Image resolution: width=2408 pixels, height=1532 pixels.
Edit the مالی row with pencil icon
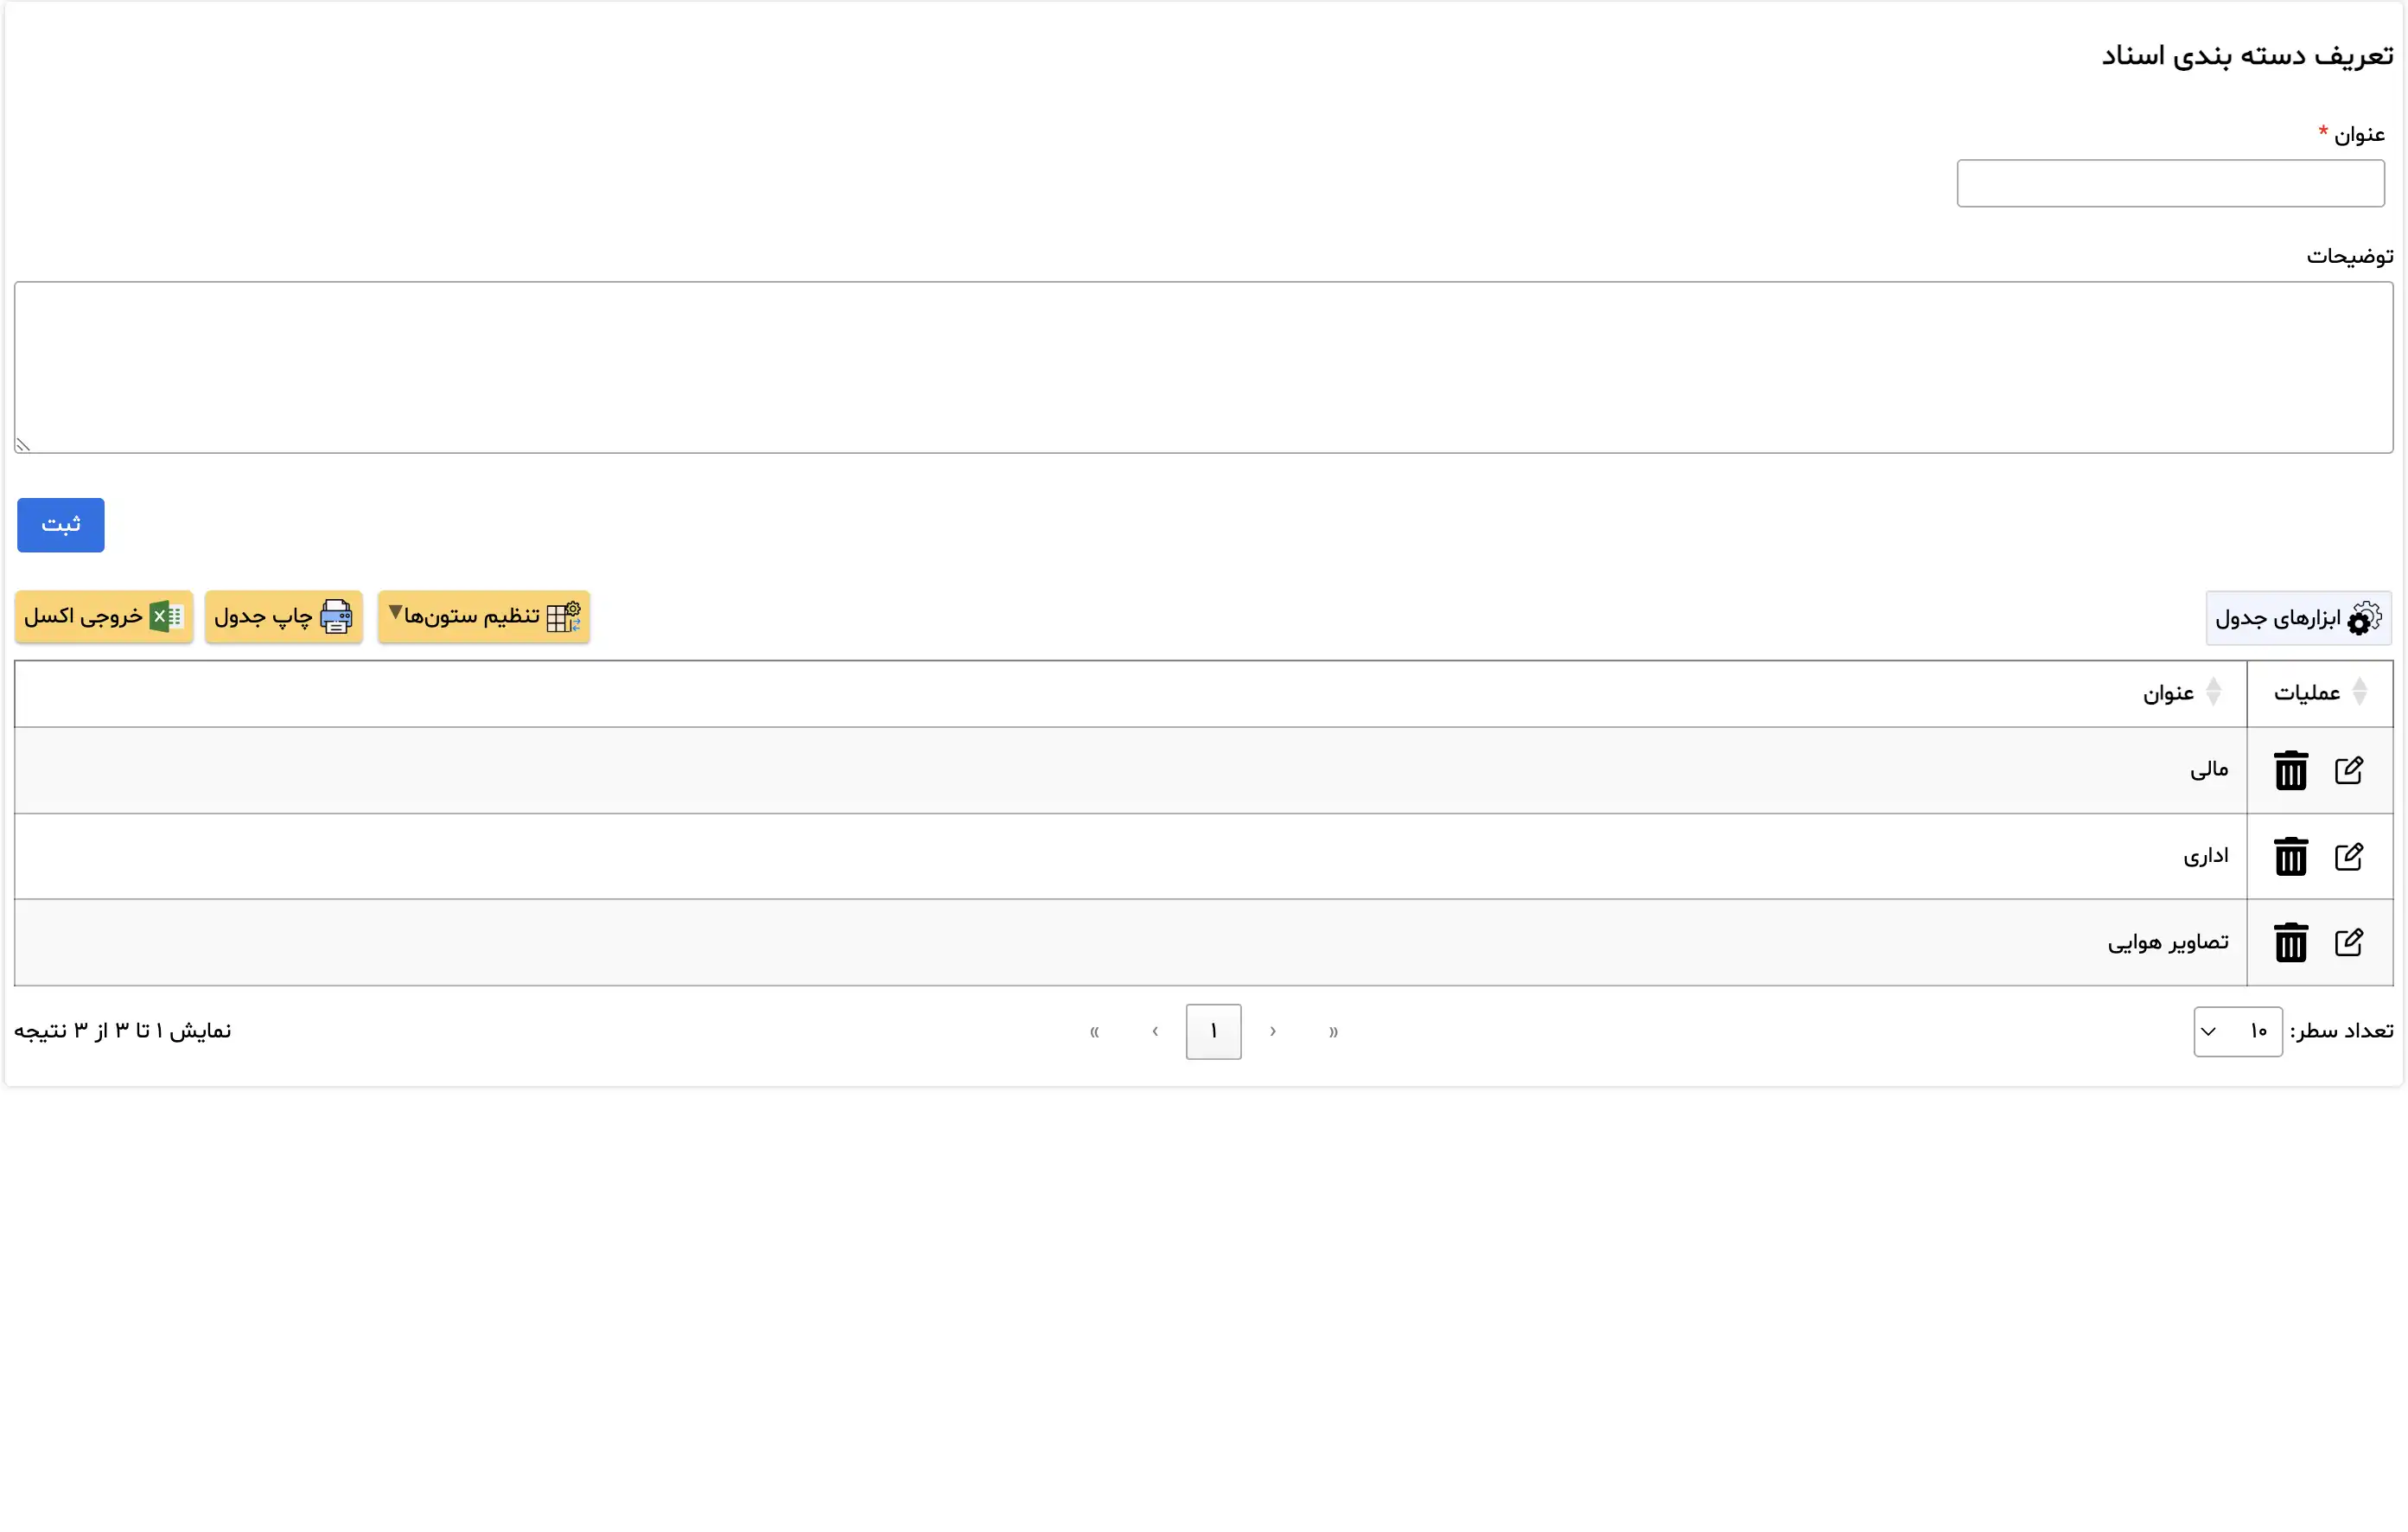coord(2348,770)
